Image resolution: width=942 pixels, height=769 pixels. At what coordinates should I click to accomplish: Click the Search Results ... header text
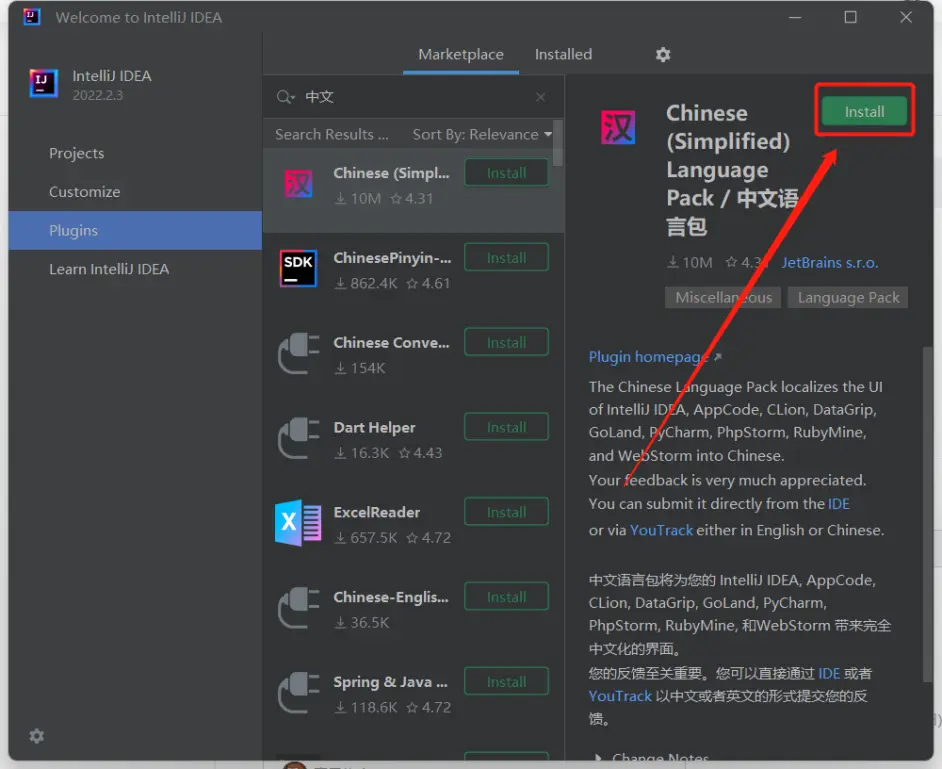[332, 135]
